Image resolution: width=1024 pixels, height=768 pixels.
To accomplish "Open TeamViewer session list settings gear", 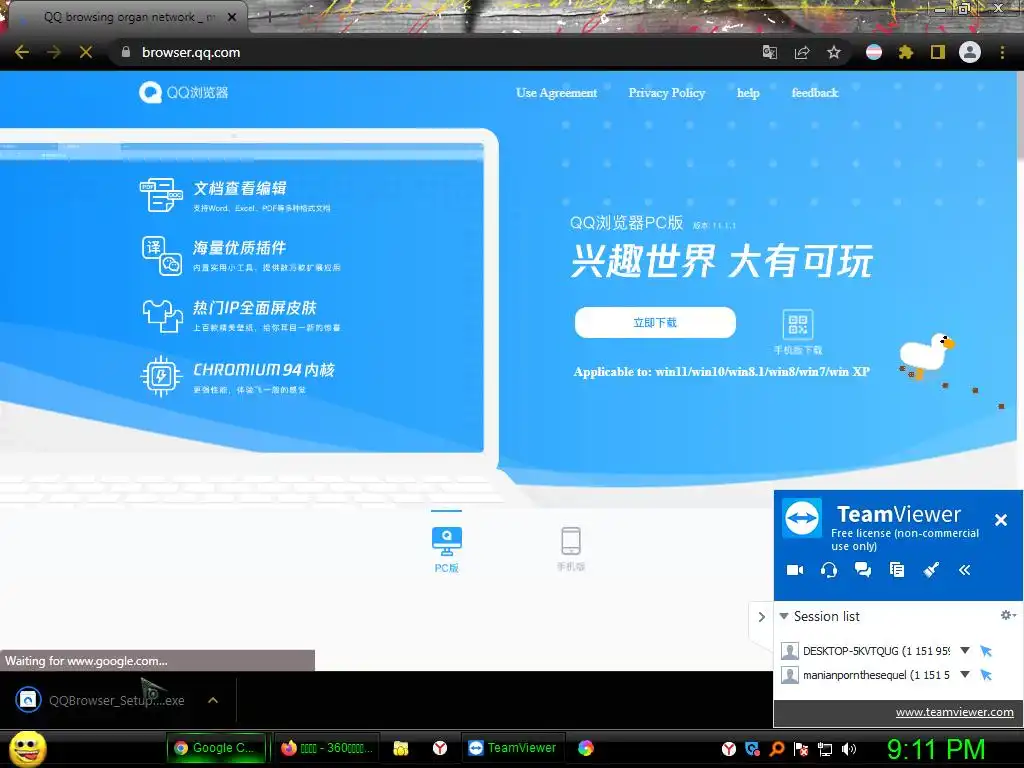I will [x=1008, y=615].
